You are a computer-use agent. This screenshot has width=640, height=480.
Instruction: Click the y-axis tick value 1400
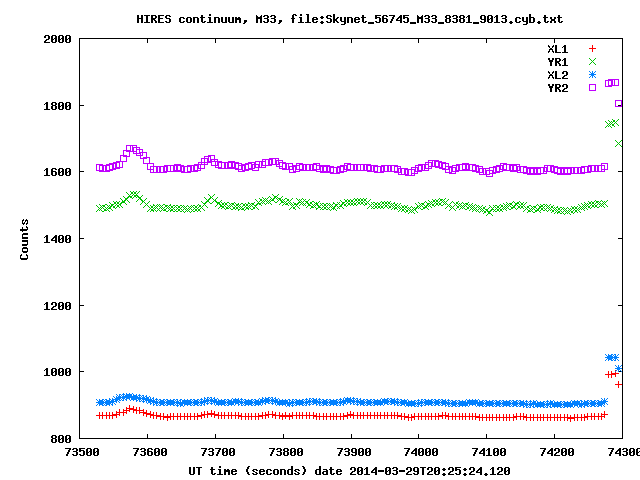pyautogui.click(x=57, y=239)
